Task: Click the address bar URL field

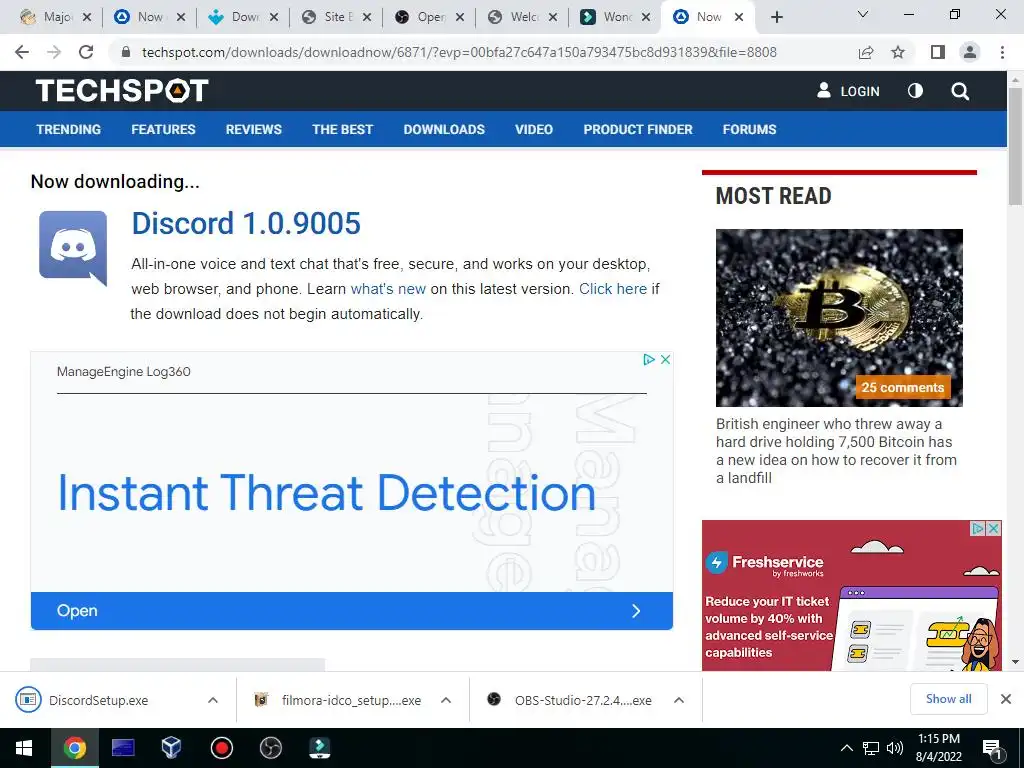Action: tap(459, 52)
